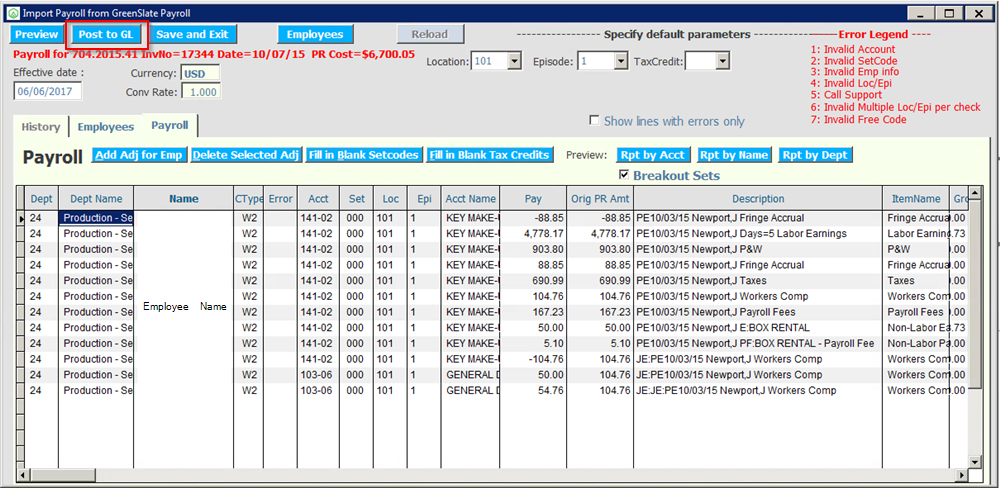Click the grid scroll up arrow
Screen dimensions: 1000x488
(974, 193)
